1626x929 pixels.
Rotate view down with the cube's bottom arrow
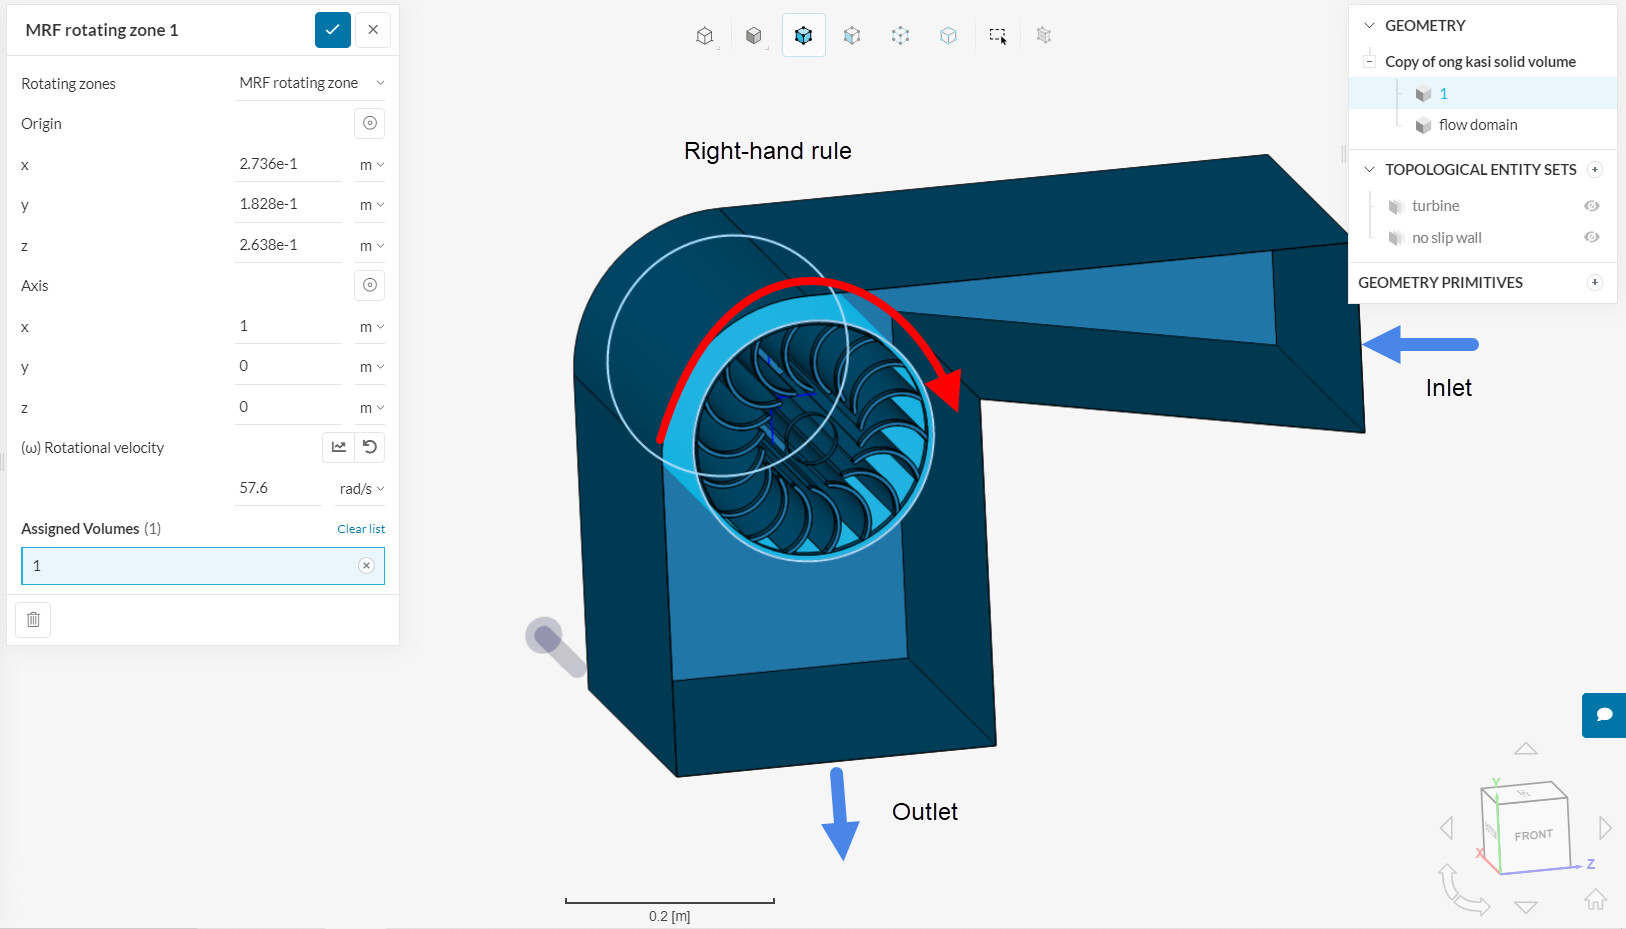pyautogui.click(x=1526, y=907)
